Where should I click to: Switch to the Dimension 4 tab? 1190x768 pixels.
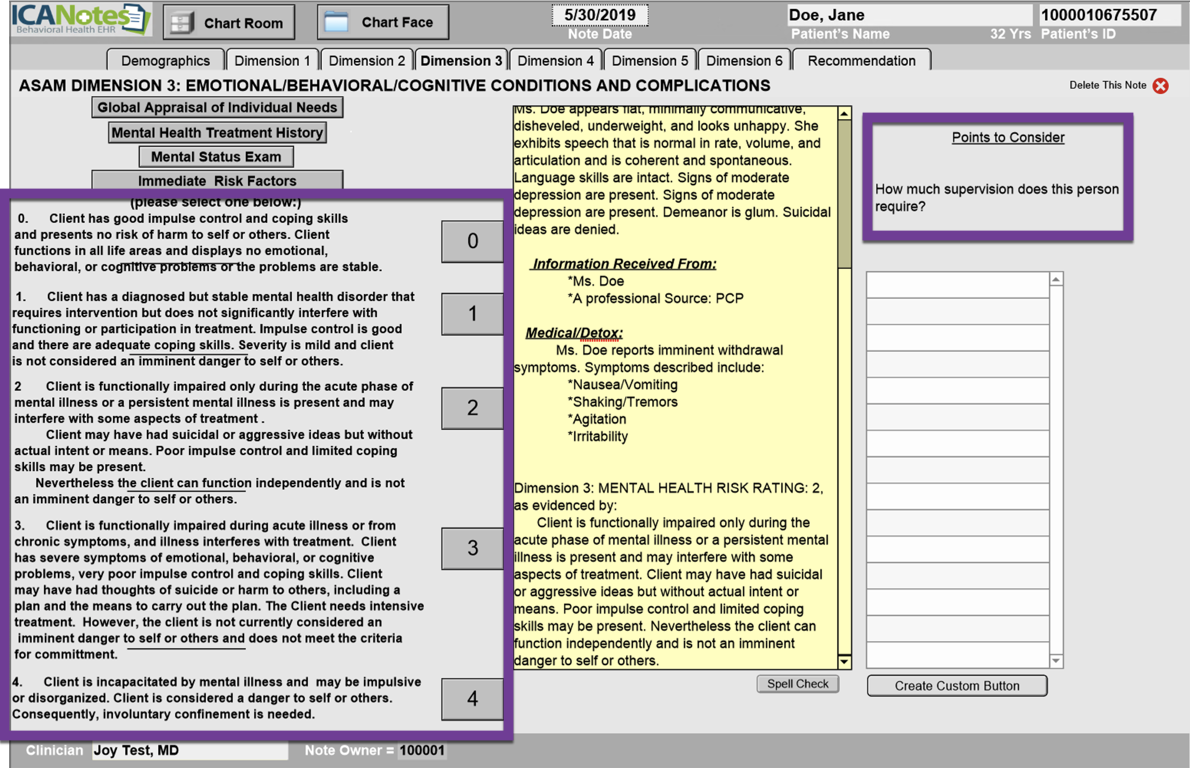556,61
